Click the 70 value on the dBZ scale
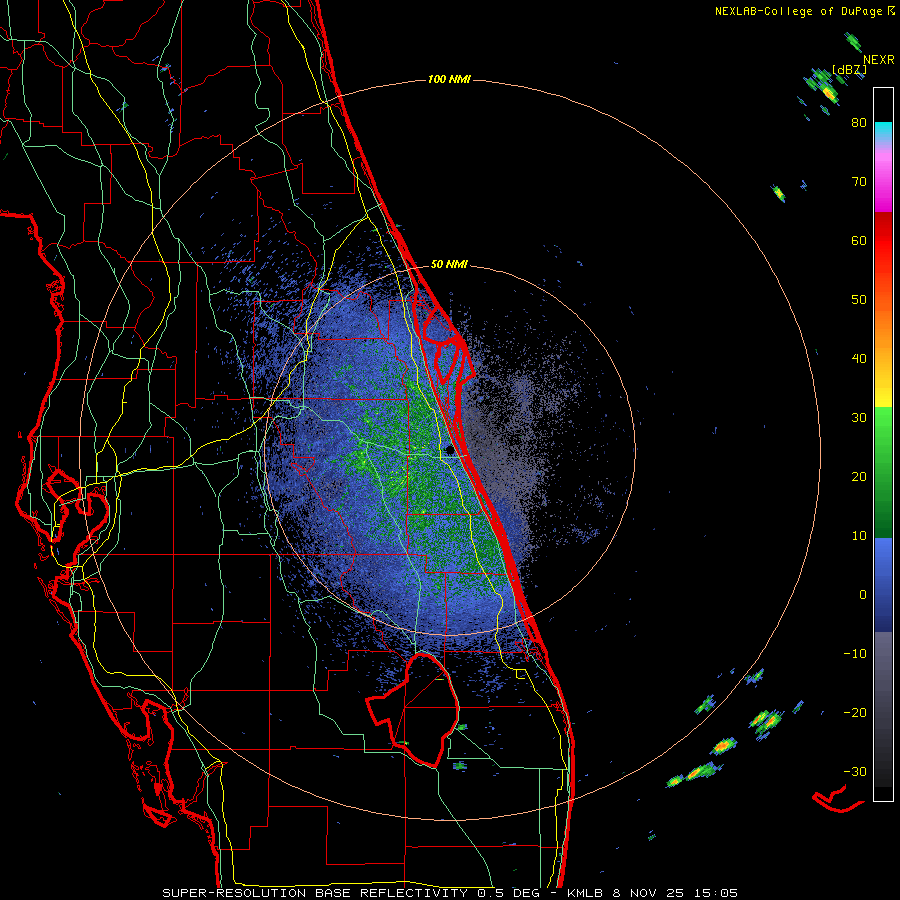This screenshot has width=900, height=900. (x=859, y=182)
